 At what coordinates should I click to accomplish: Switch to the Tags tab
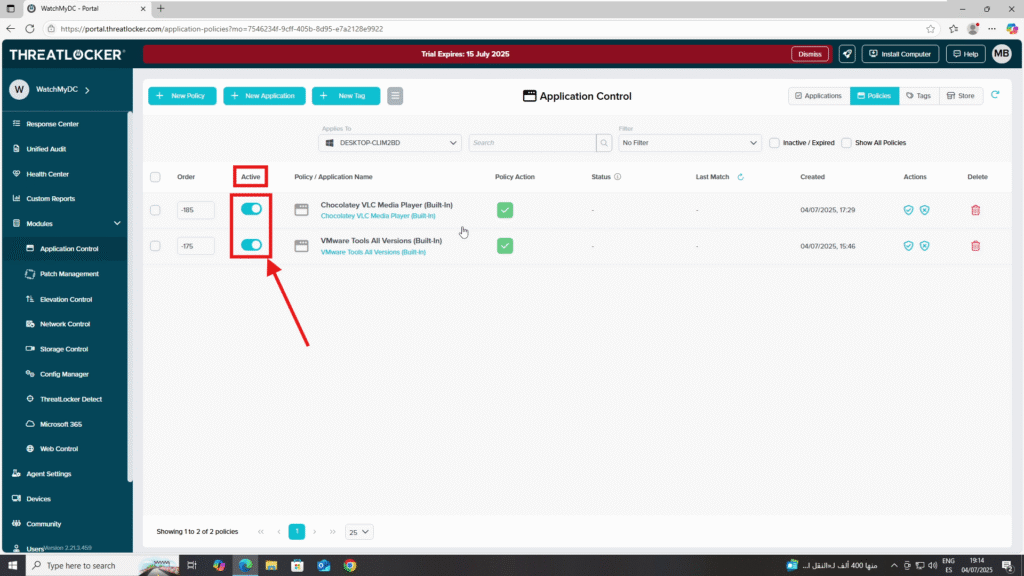(918, 96)
